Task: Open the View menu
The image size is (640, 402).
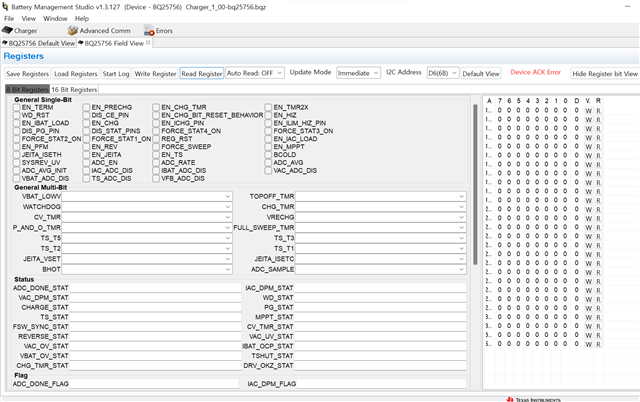Action: coord(29,18)
